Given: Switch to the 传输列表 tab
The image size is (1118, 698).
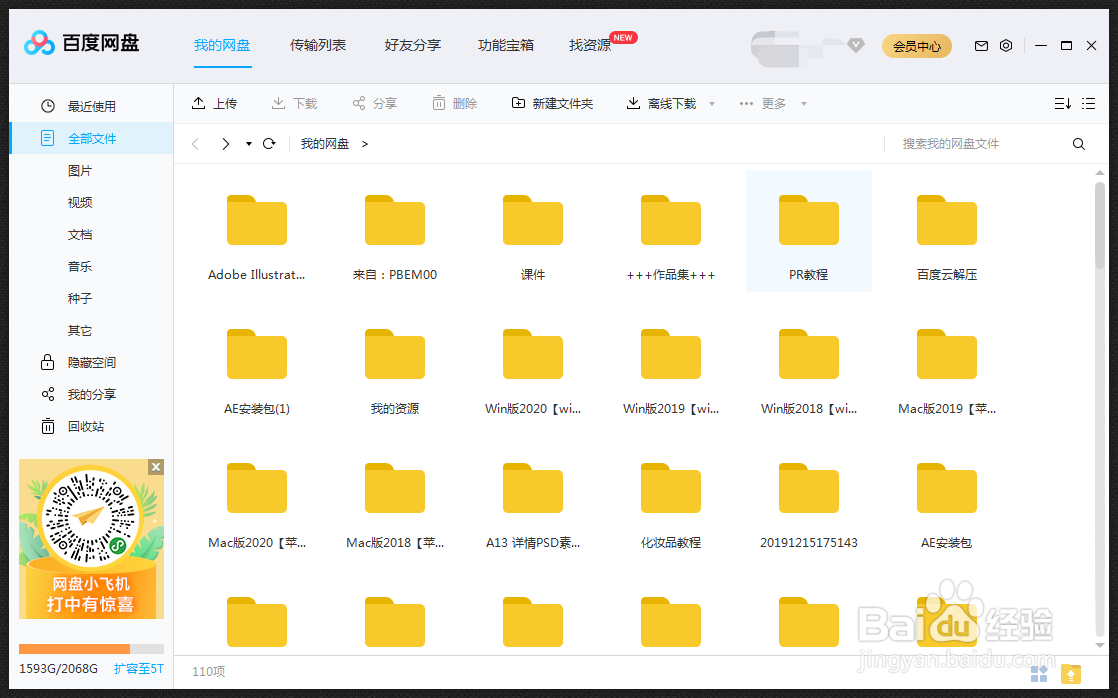Looking at the screenshot, I should click(x=318, y=44).
